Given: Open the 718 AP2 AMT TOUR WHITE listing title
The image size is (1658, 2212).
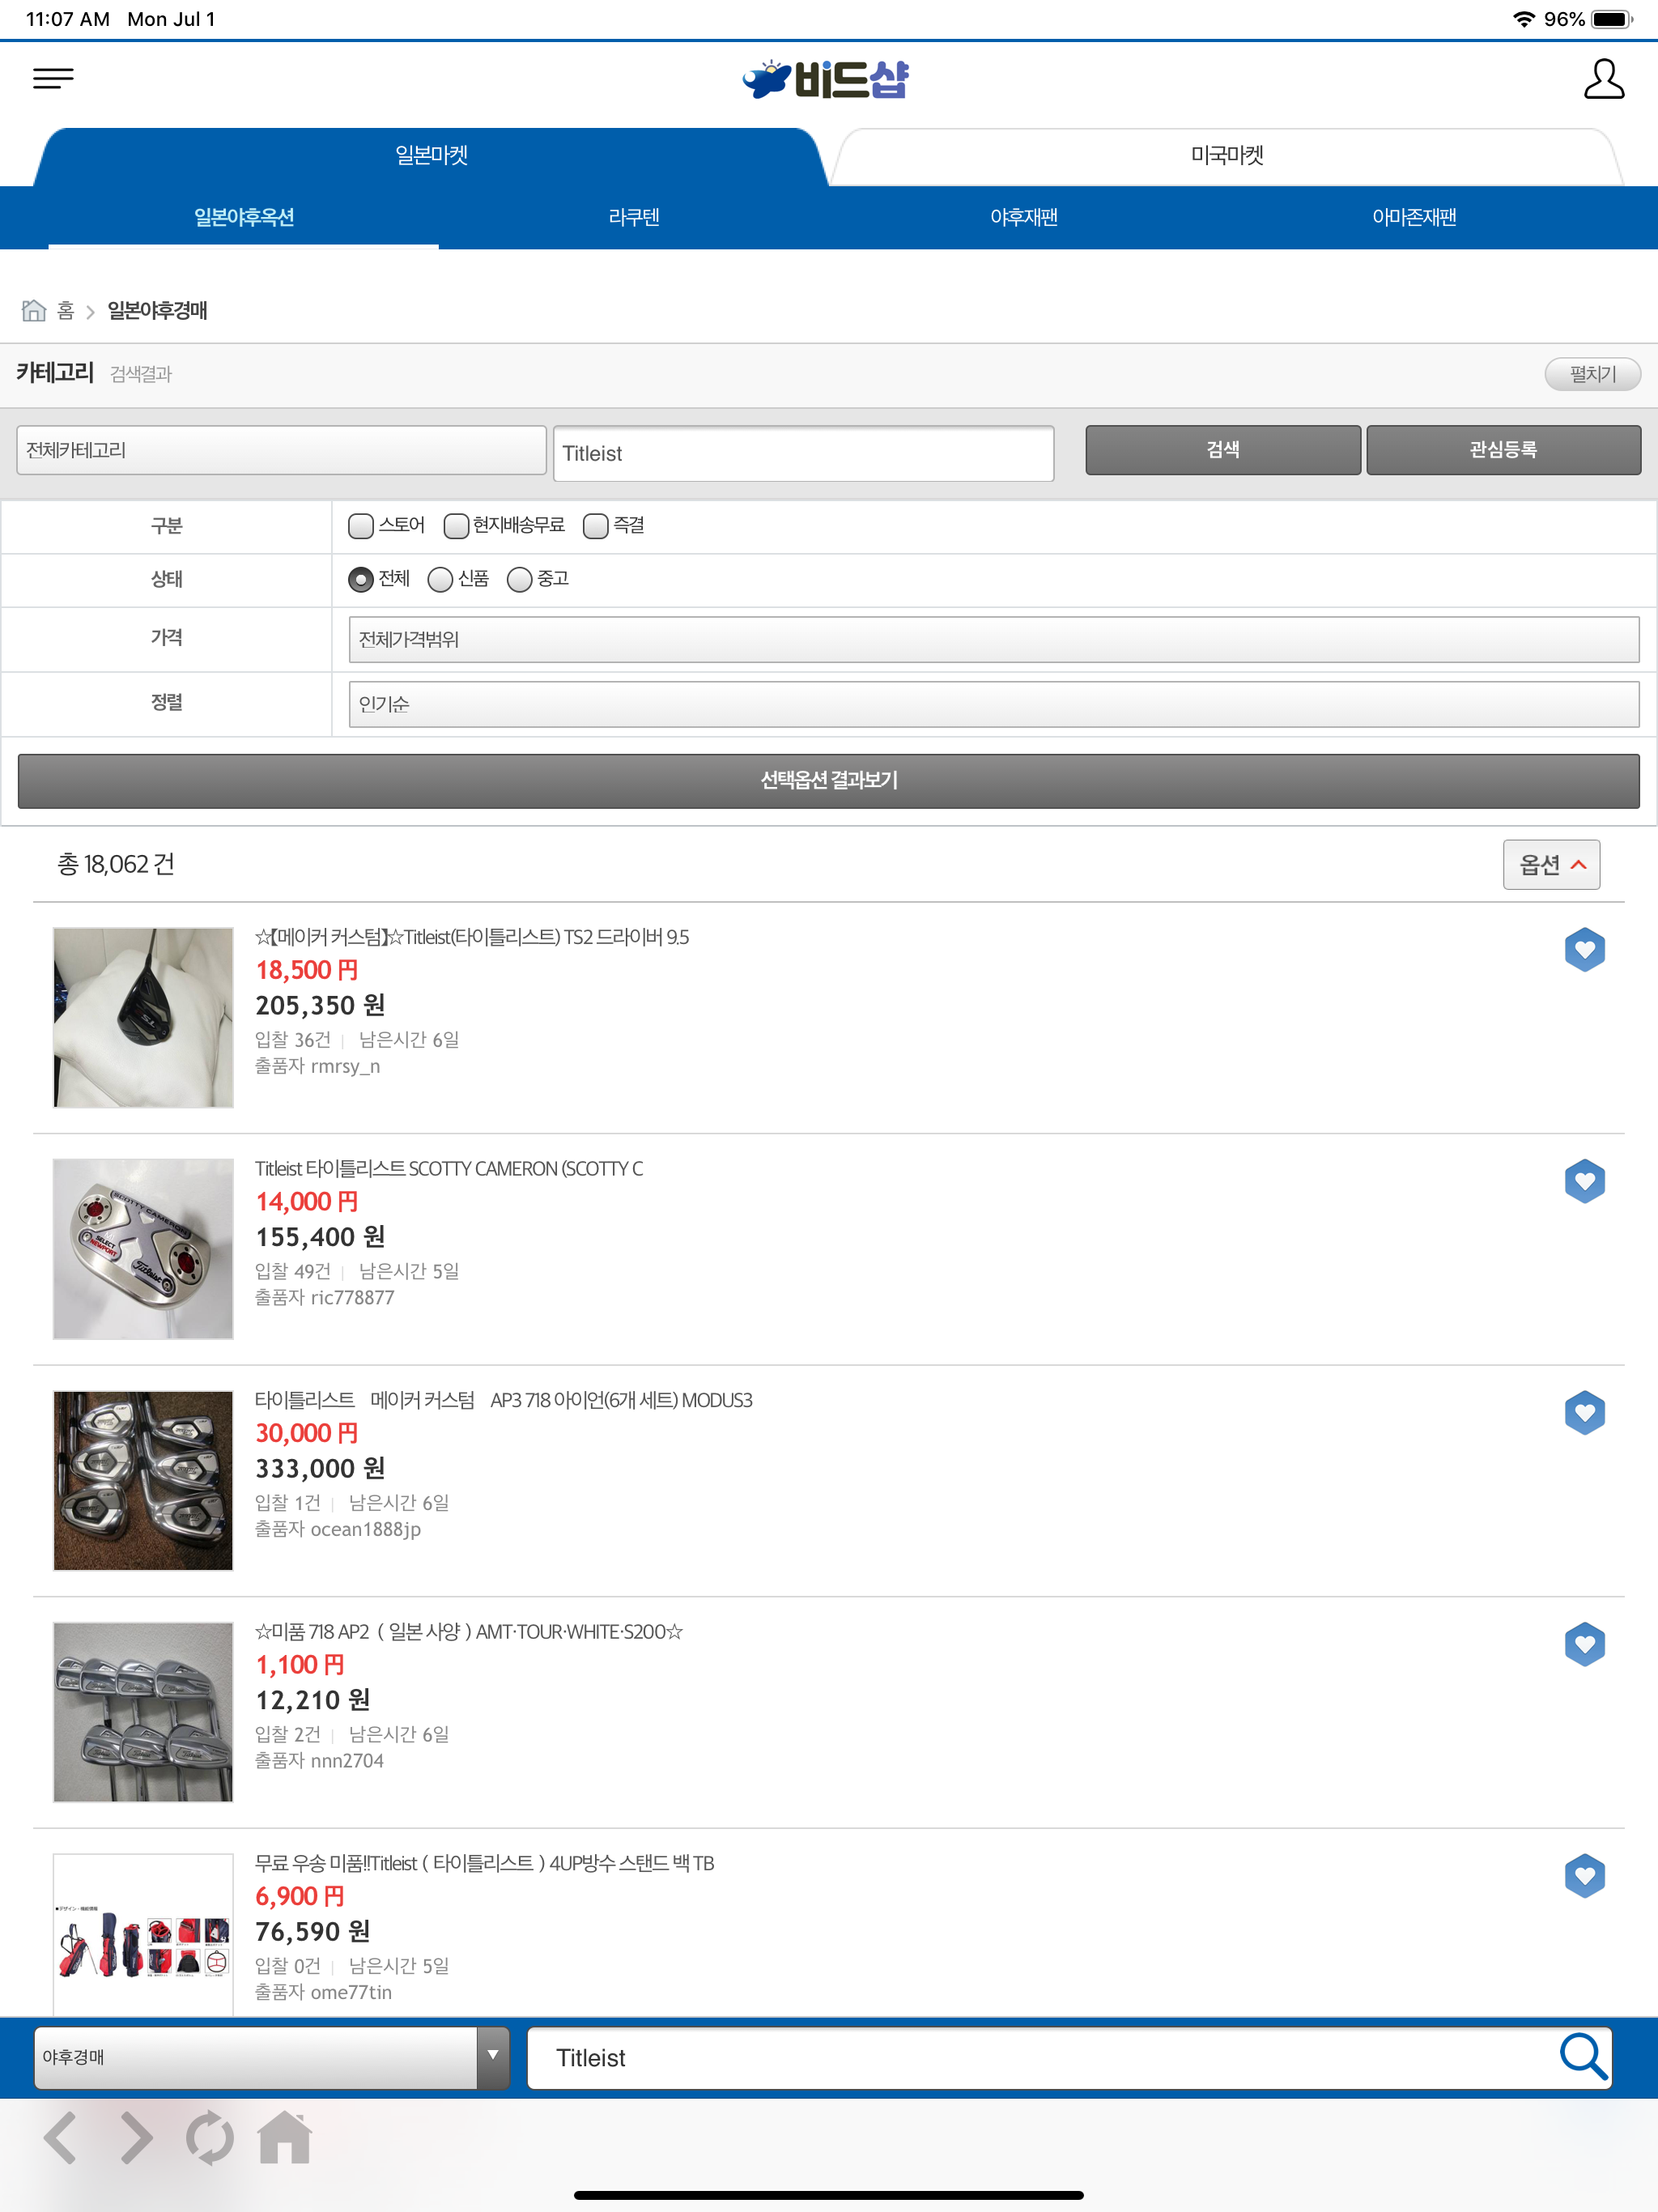Looking at the screenshot, I should (469, 1632).
